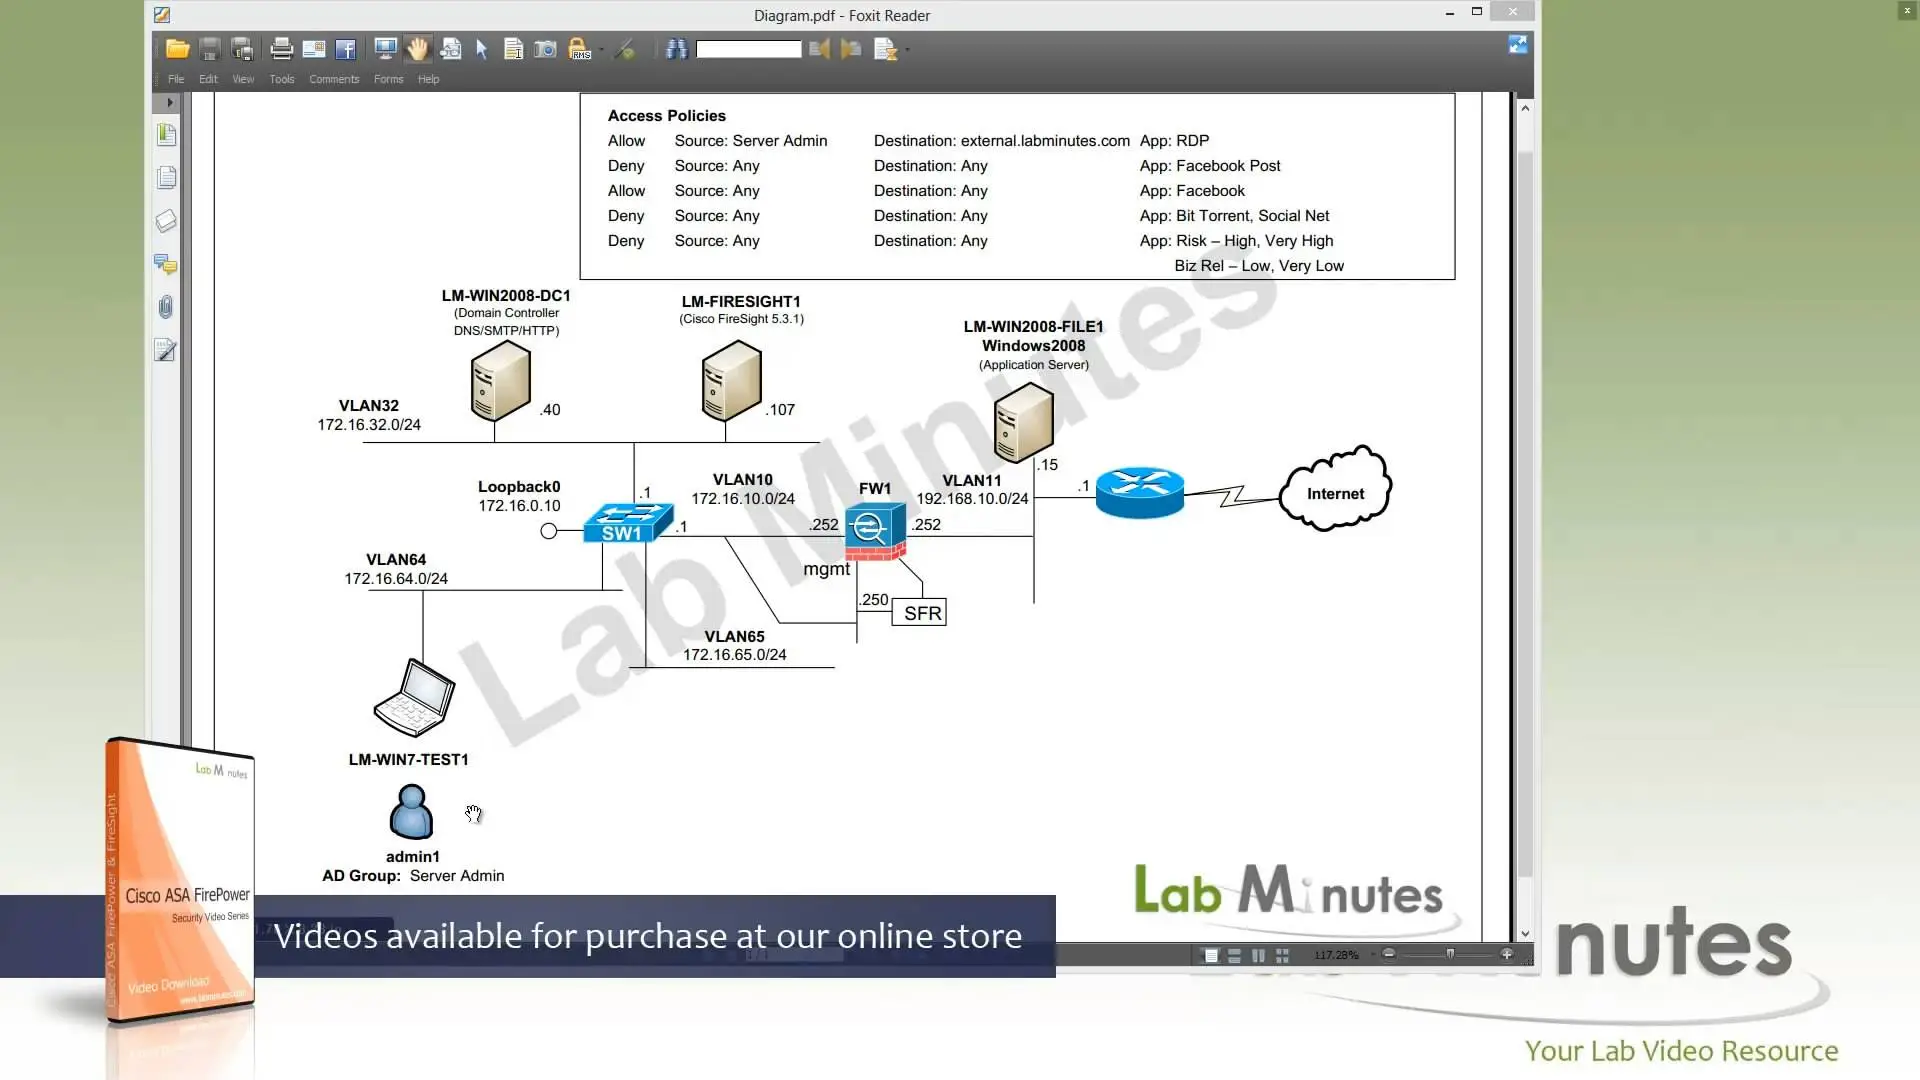The width and height of the screenshot is (1920, 1080).
Task: Share the document via Facebook icon
Action: click(346, 49)
